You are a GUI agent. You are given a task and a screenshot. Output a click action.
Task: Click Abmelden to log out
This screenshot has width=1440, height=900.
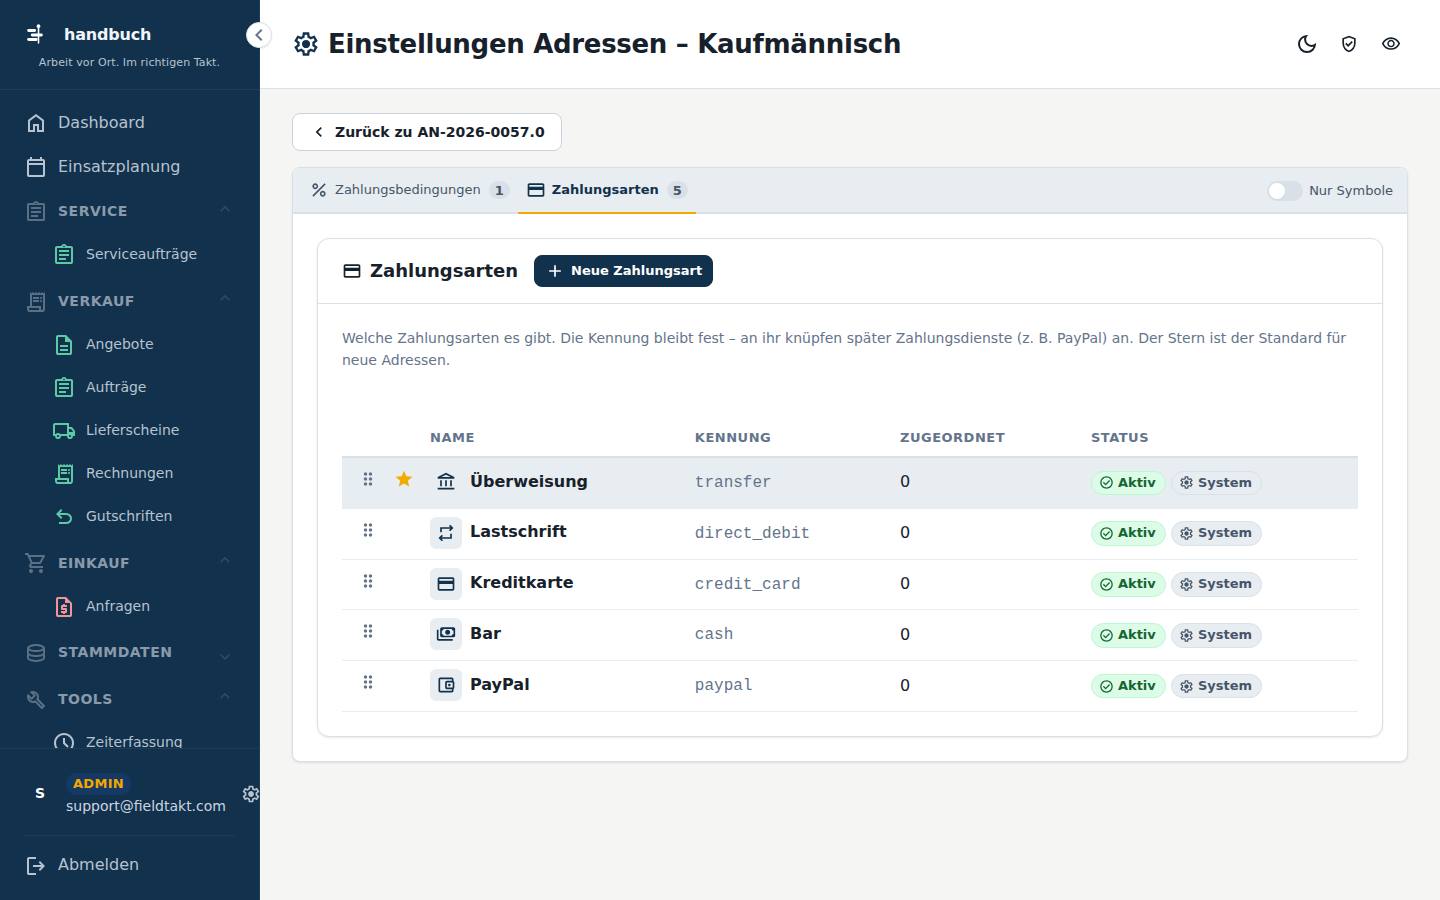pos(130,865)
